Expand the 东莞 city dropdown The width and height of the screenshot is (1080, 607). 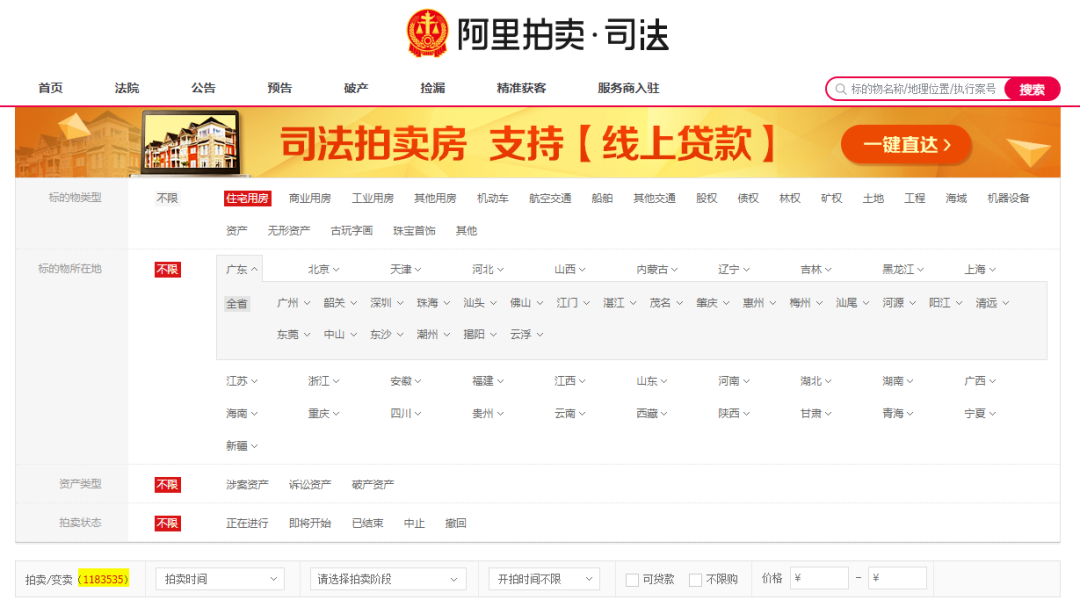coord(293,335)
